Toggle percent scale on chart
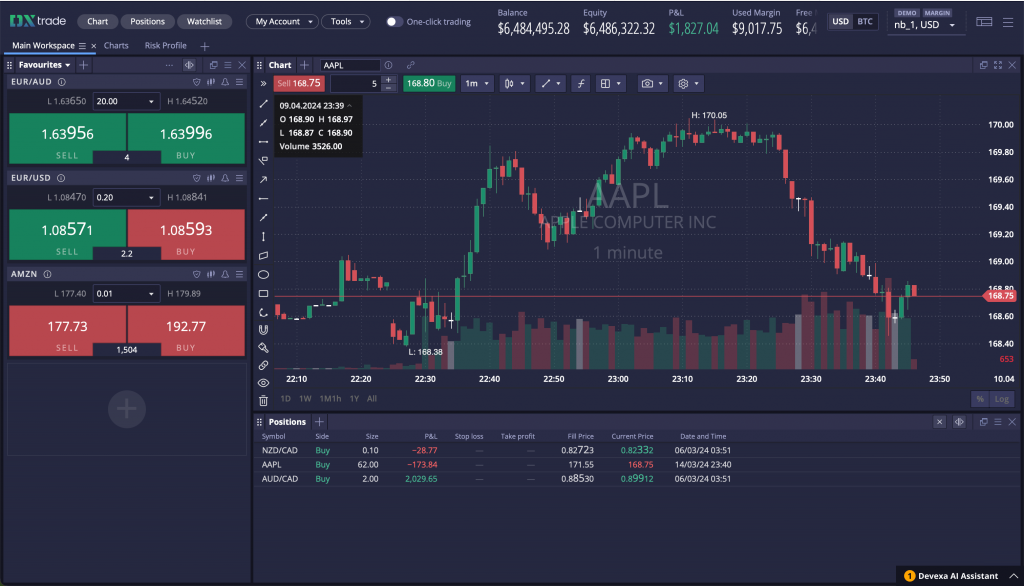Screen dimensions: 1024x586 980,399
